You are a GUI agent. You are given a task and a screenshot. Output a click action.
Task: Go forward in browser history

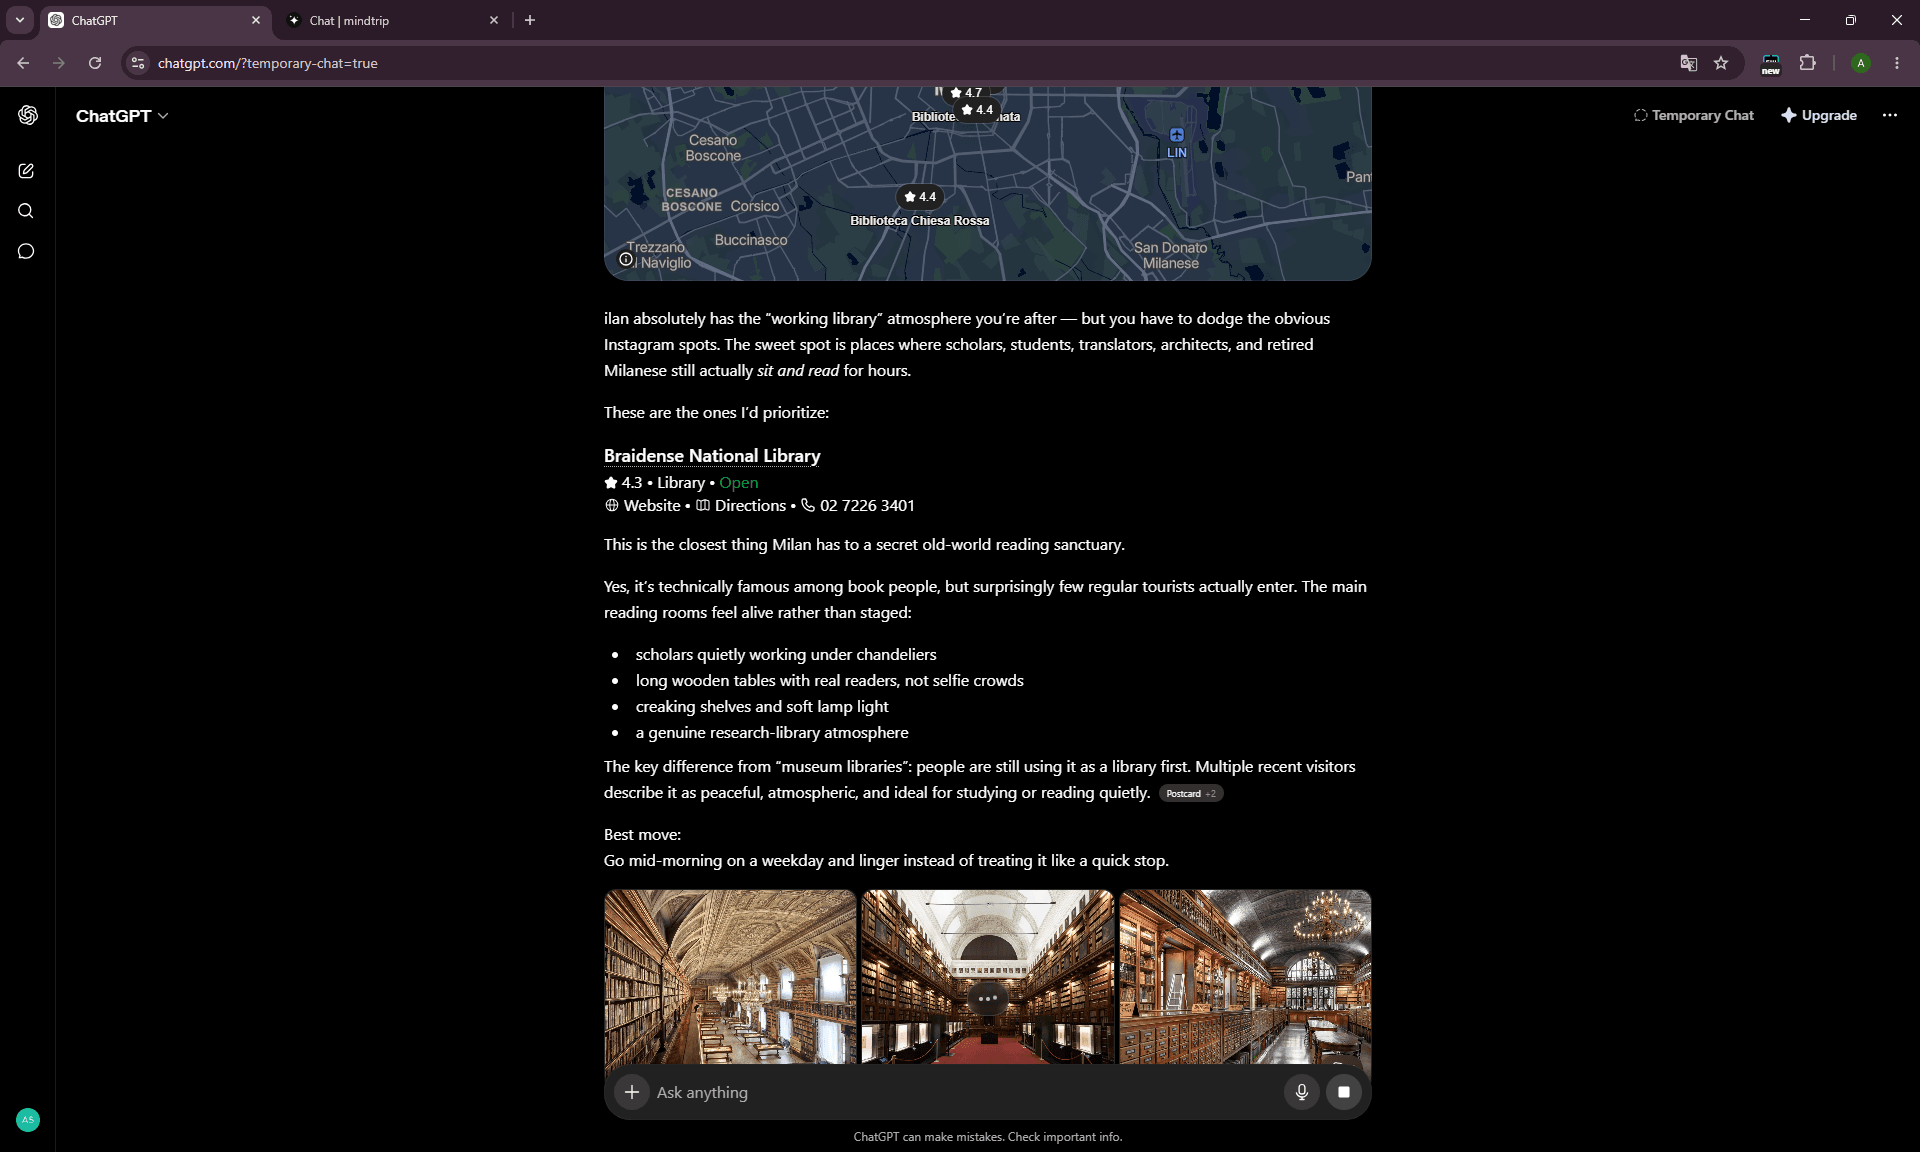(59, 63)
